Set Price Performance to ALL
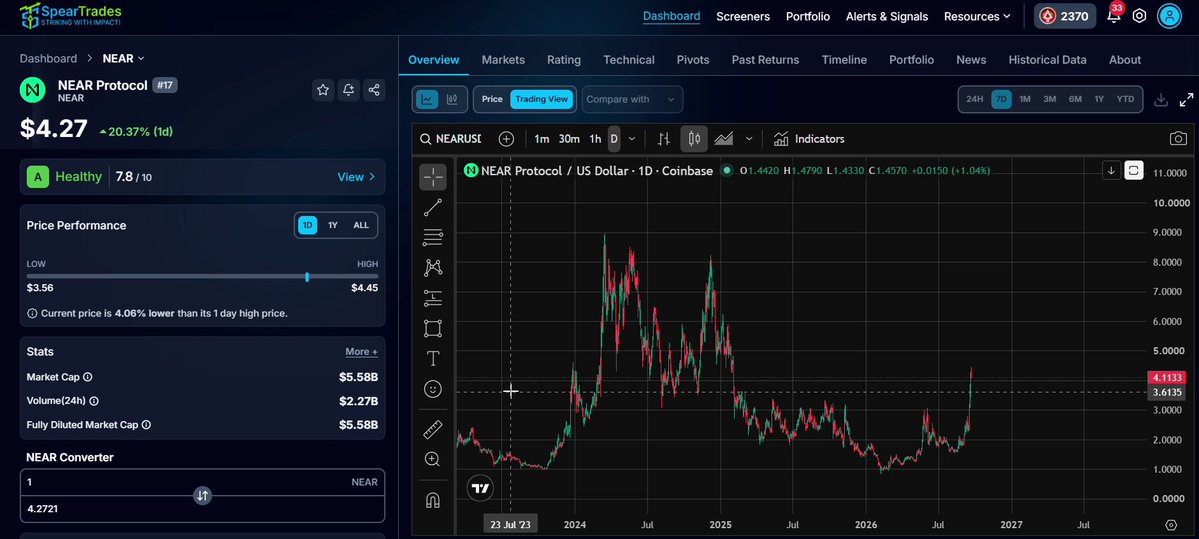Viewport: 1199px width, 539px height. pyautogui.click(x=361, y=226)
